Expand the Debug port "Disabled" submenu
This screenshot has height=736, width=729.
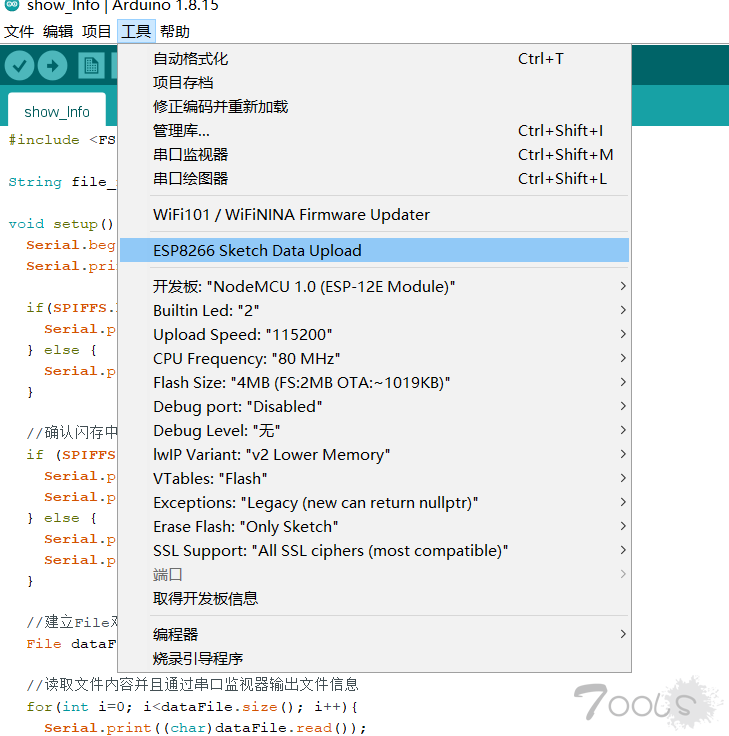(x=374, y=406)
